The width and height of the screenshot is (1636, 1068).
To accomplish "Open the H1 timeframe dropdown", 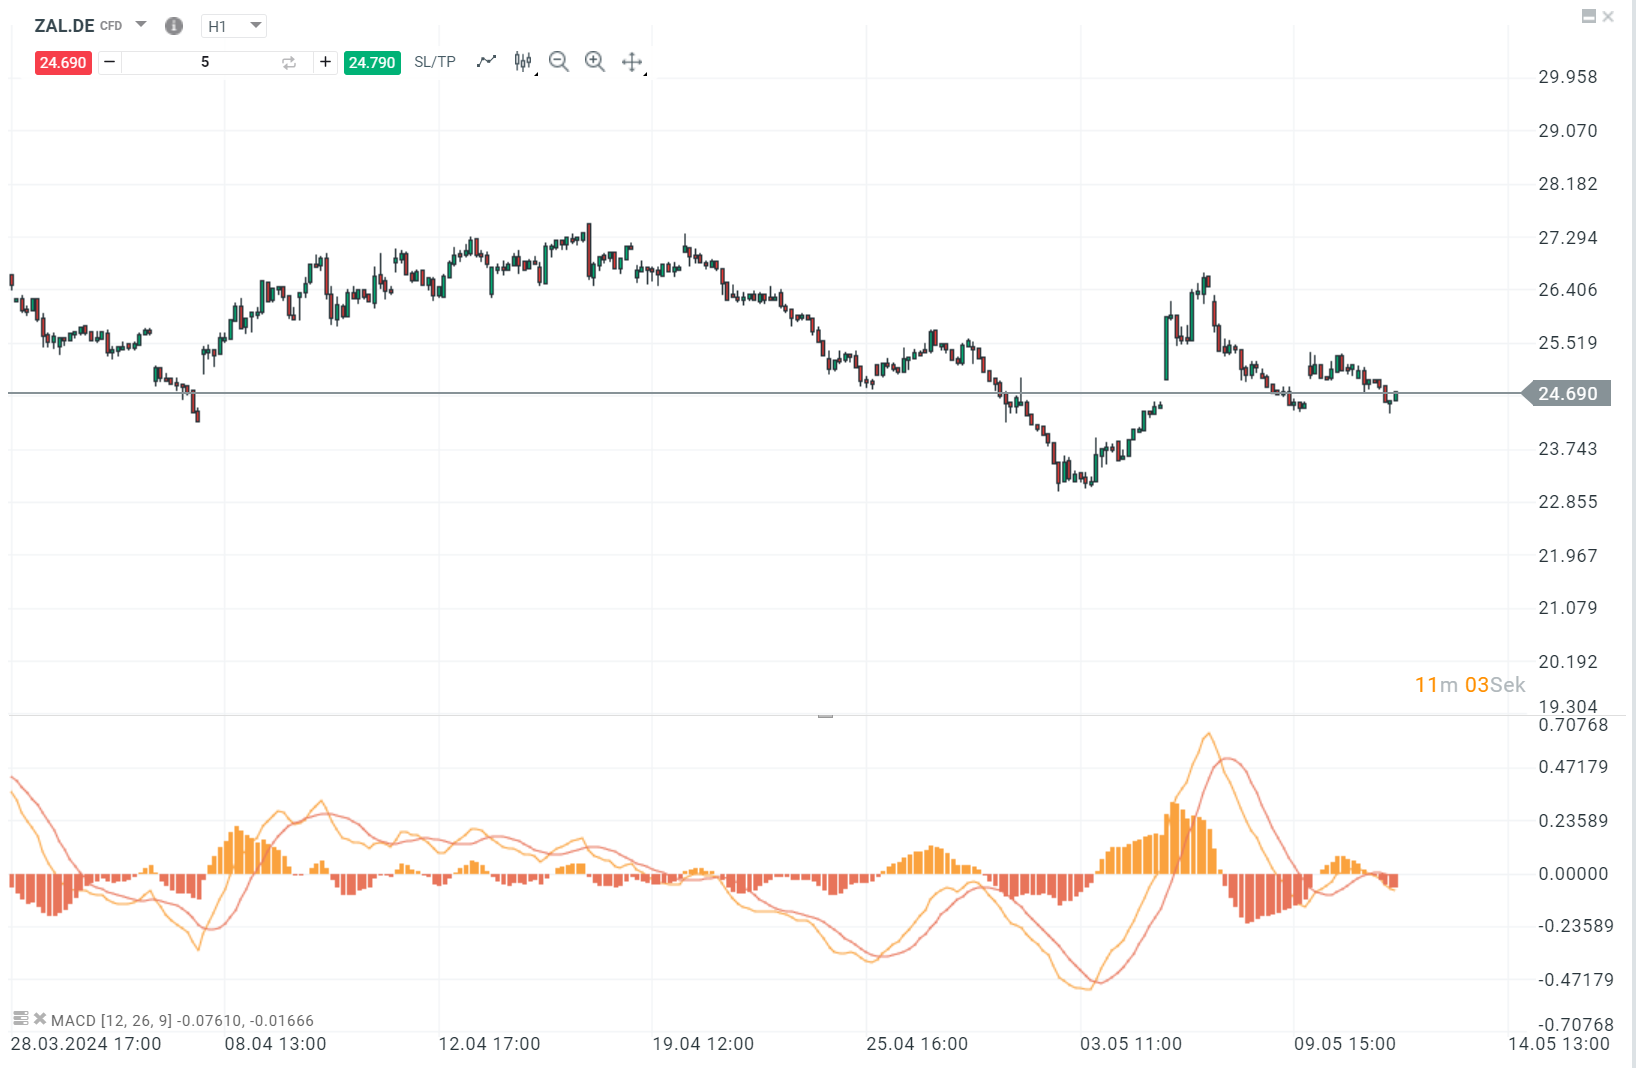I will click(x=234, y=26).
